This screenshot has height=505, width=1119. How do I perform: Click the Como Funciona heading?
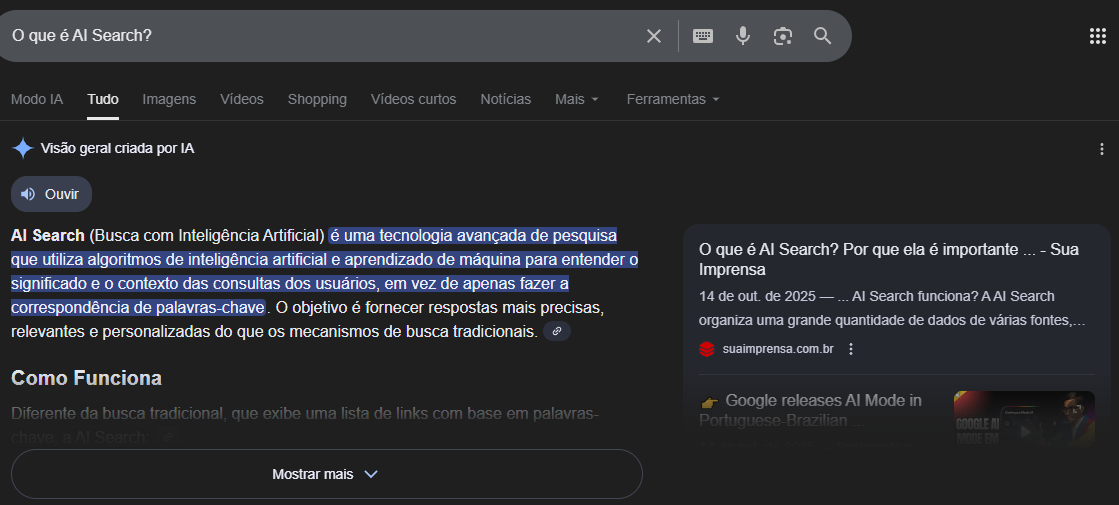click(86, 378)
